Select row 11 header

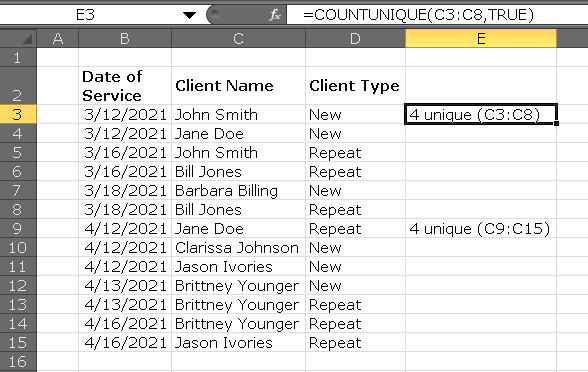pyautogui.click(x=18, y=267)
